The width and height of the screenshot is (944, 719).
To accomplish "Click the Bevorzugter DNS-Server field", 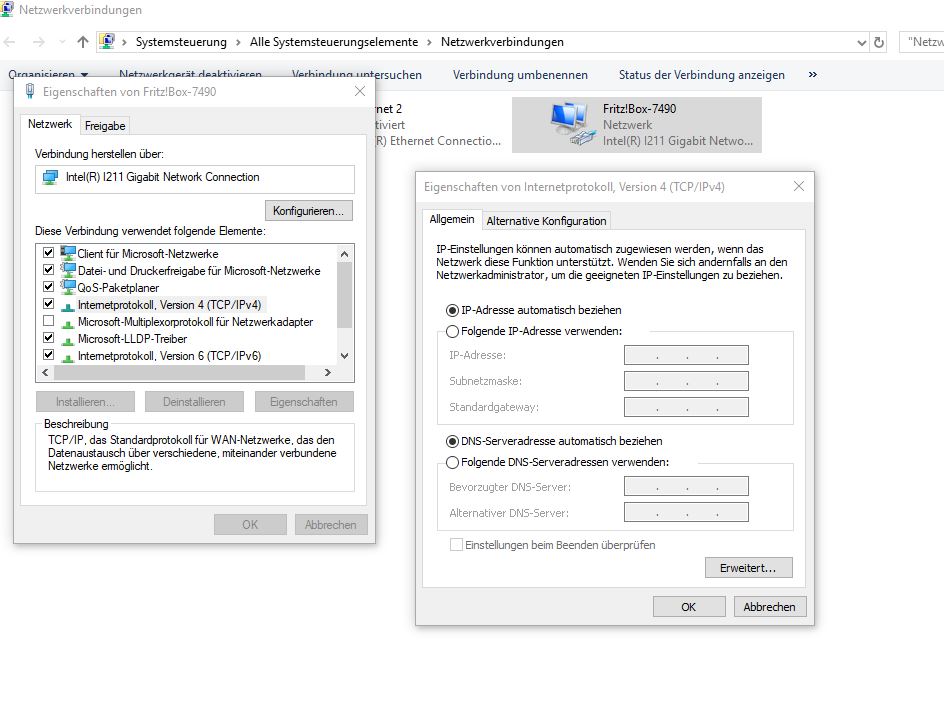I will (x=686, y=487).
